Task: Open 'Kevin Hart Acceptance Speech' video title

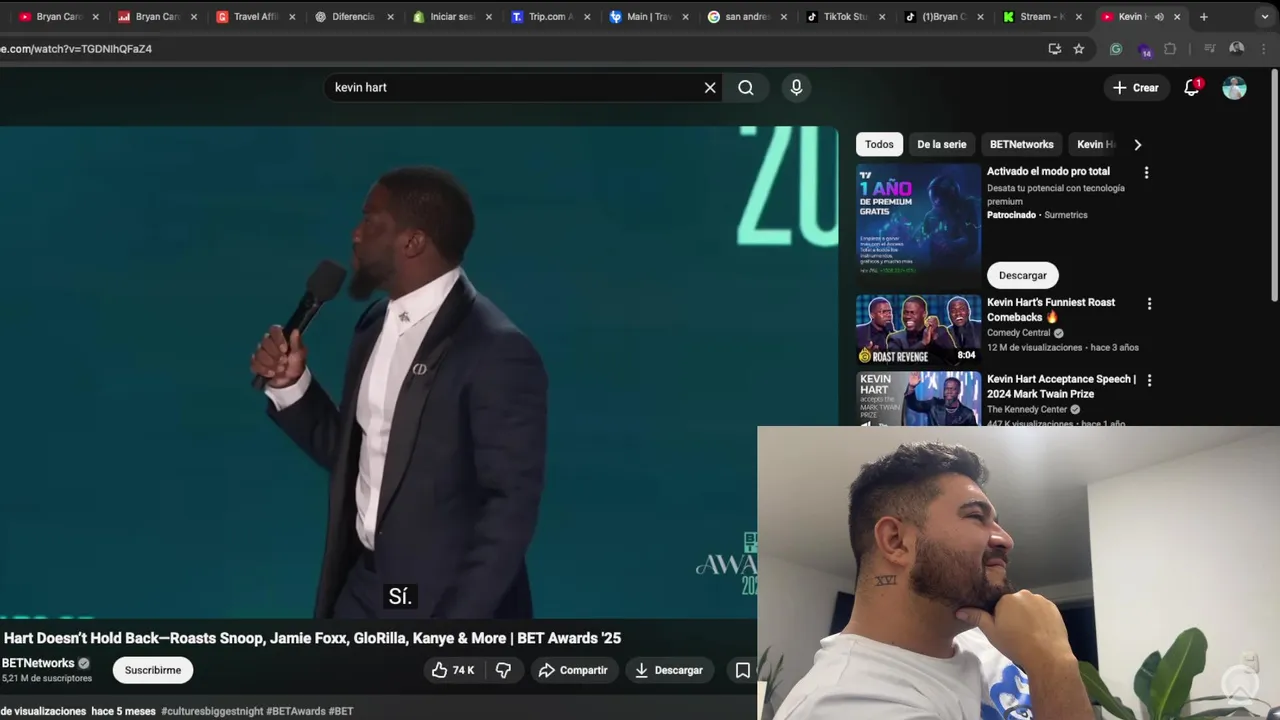Action: point(1061,386)
